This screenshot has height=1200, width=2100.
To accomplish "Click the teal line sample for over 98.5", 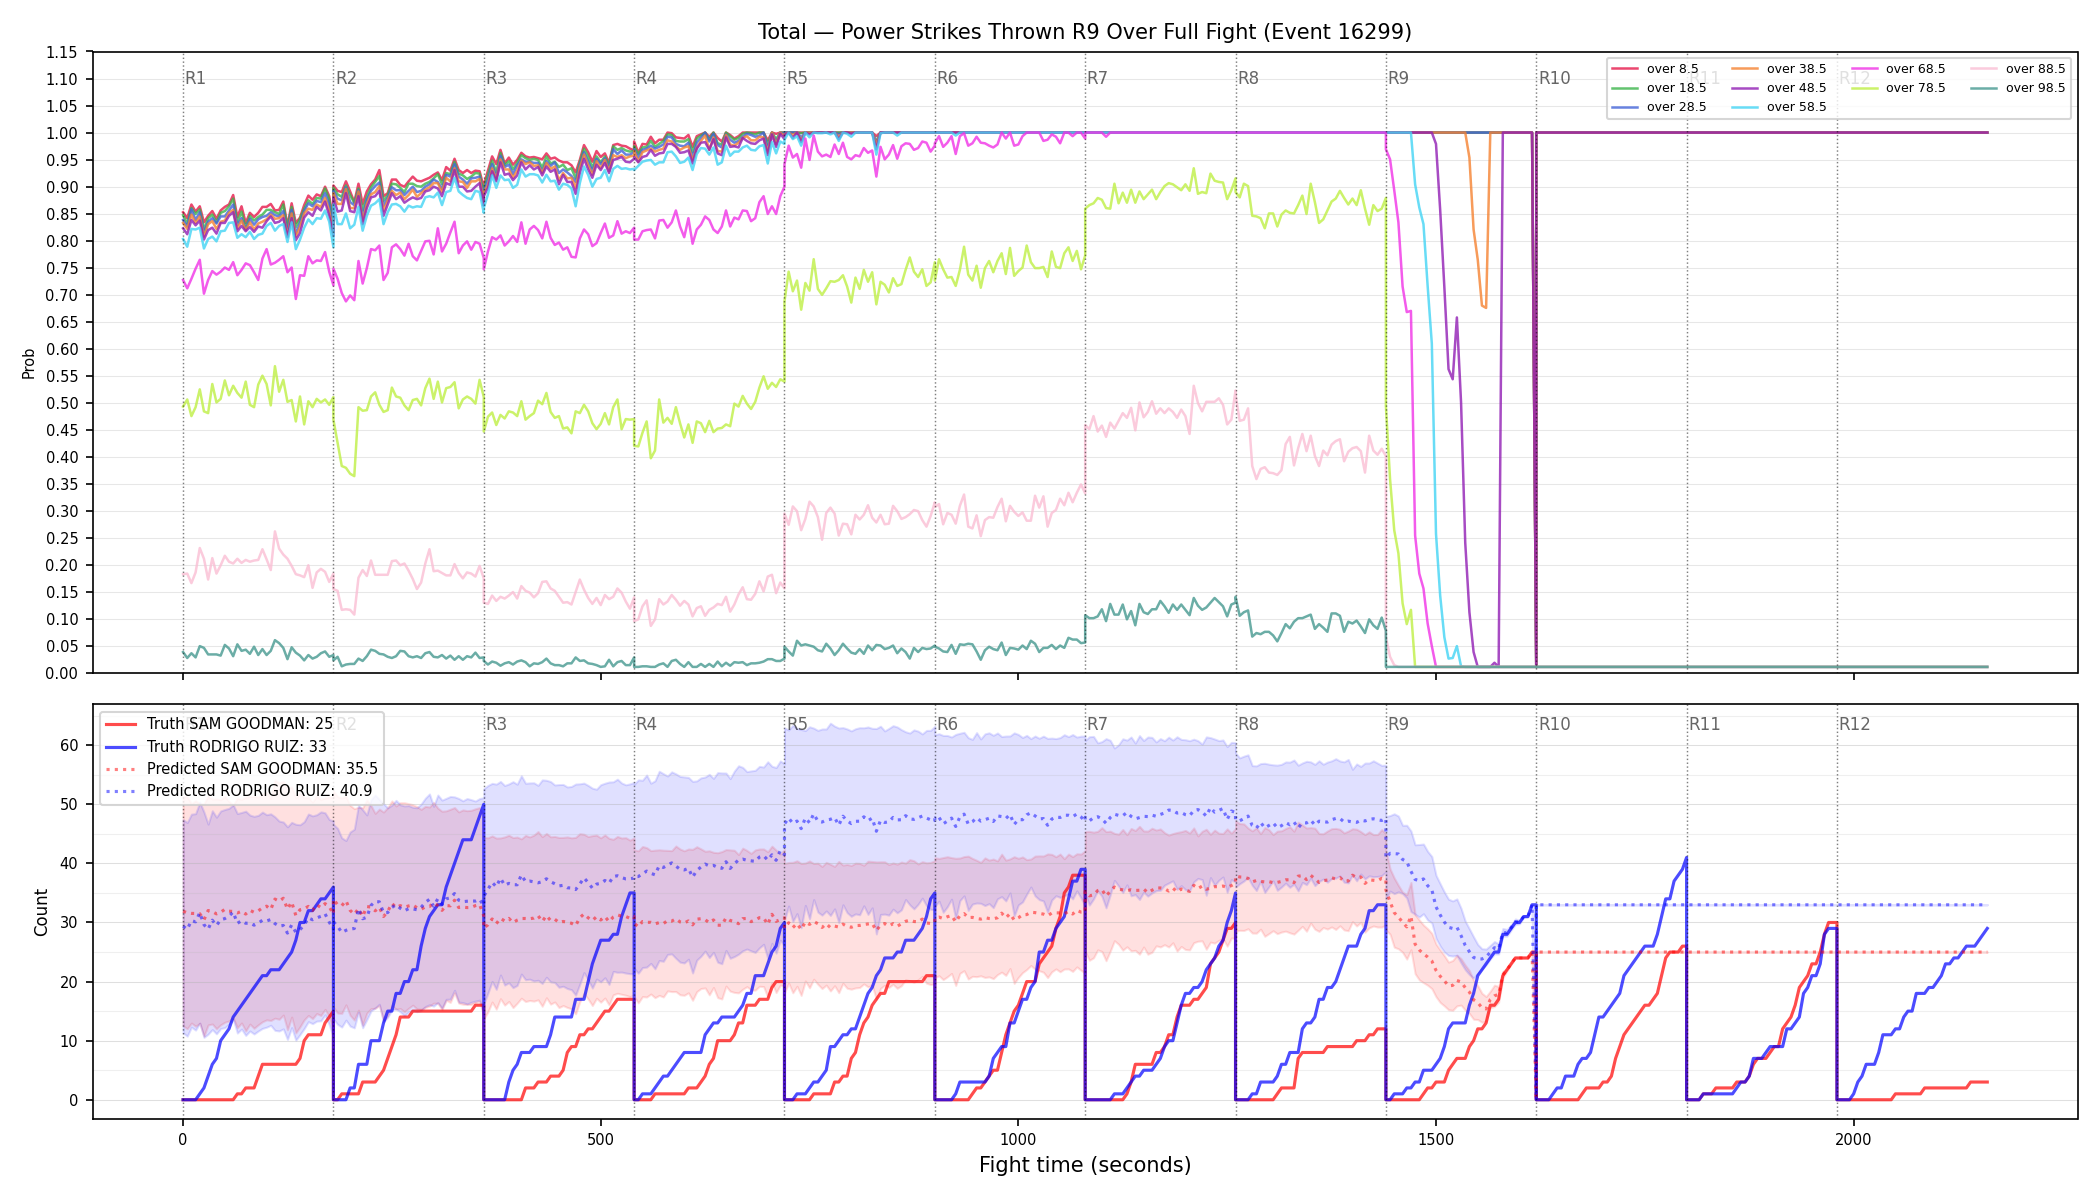I will [x=1984, y=88].
